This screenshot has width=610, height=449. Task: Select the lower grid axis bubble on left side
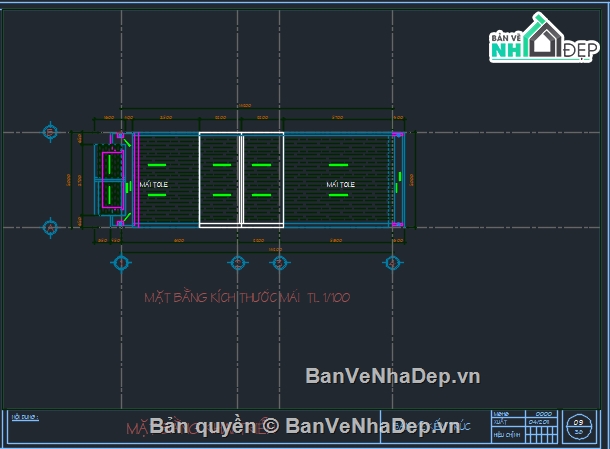(51, 228)
